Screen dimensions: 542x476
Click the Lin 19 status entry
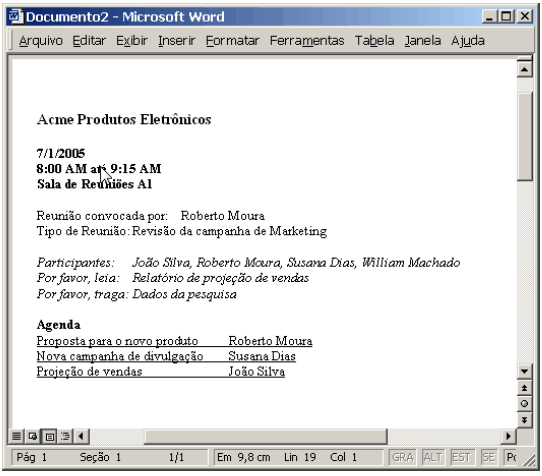pos(300,457)
